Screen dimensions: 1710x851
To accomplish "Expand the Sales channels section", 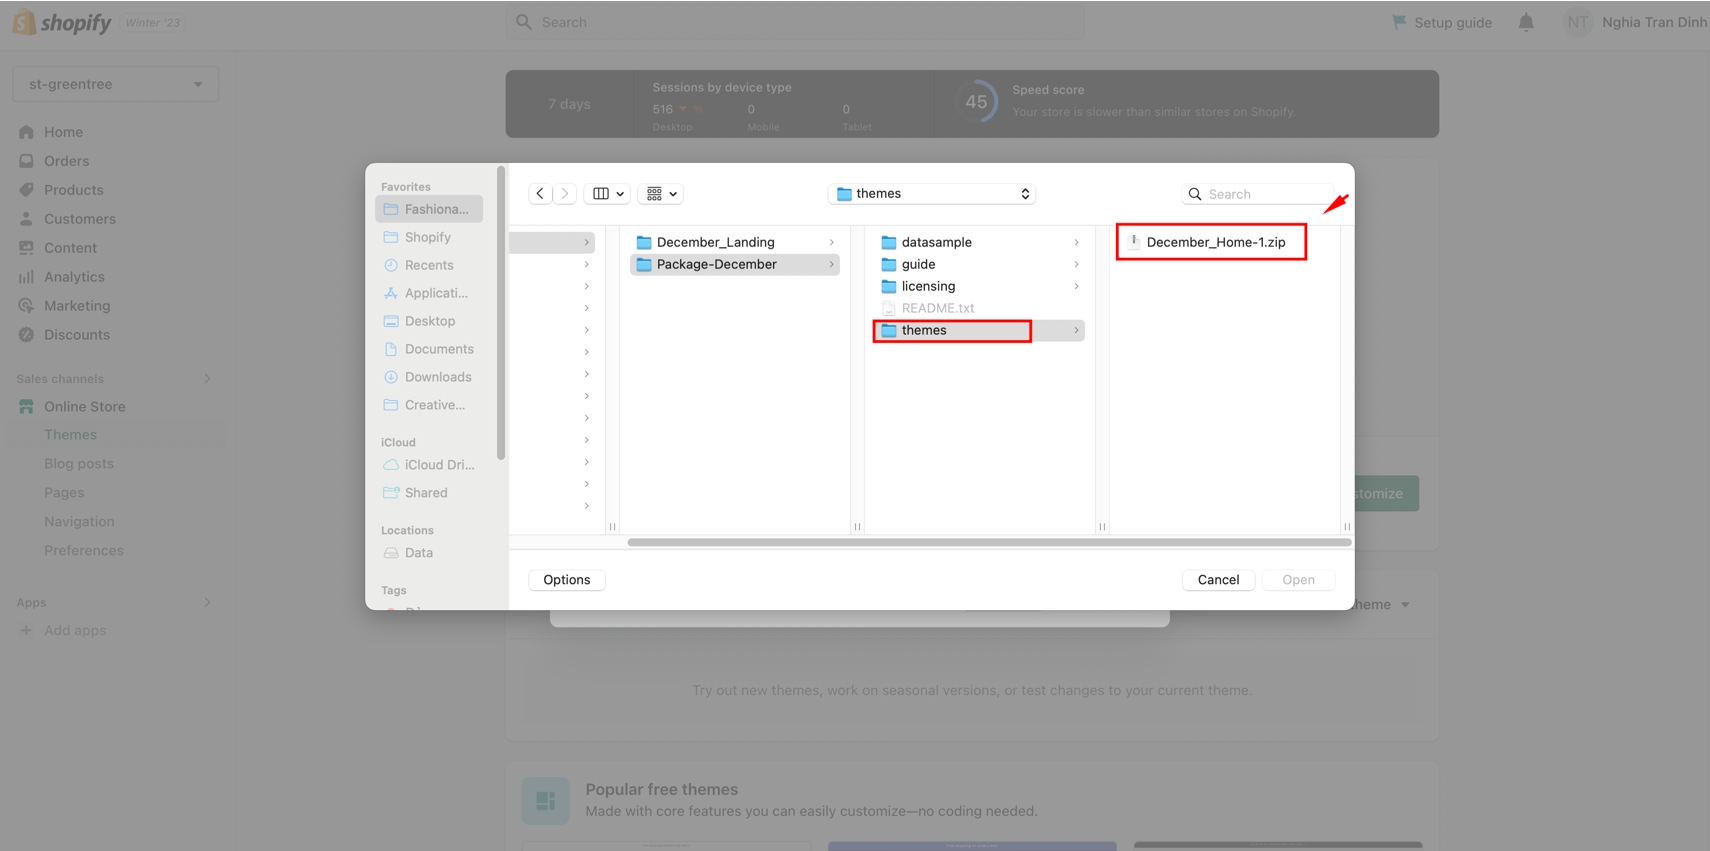I will click(207, 379).
